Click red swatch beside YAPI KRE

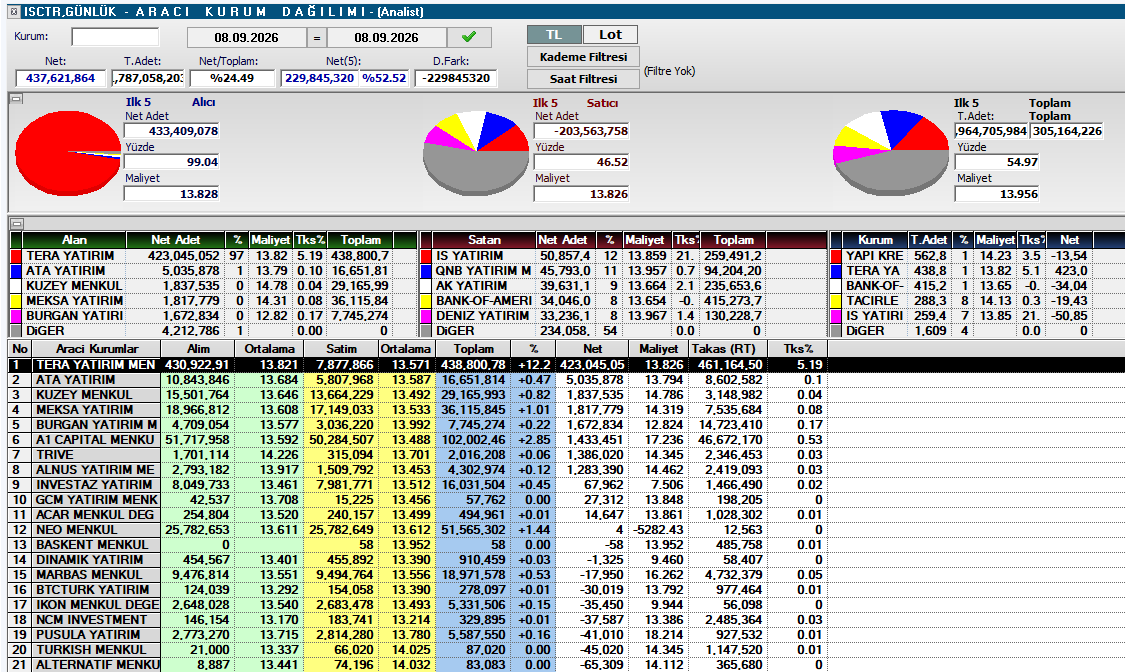pyautogui.click(x=836, y=255)
